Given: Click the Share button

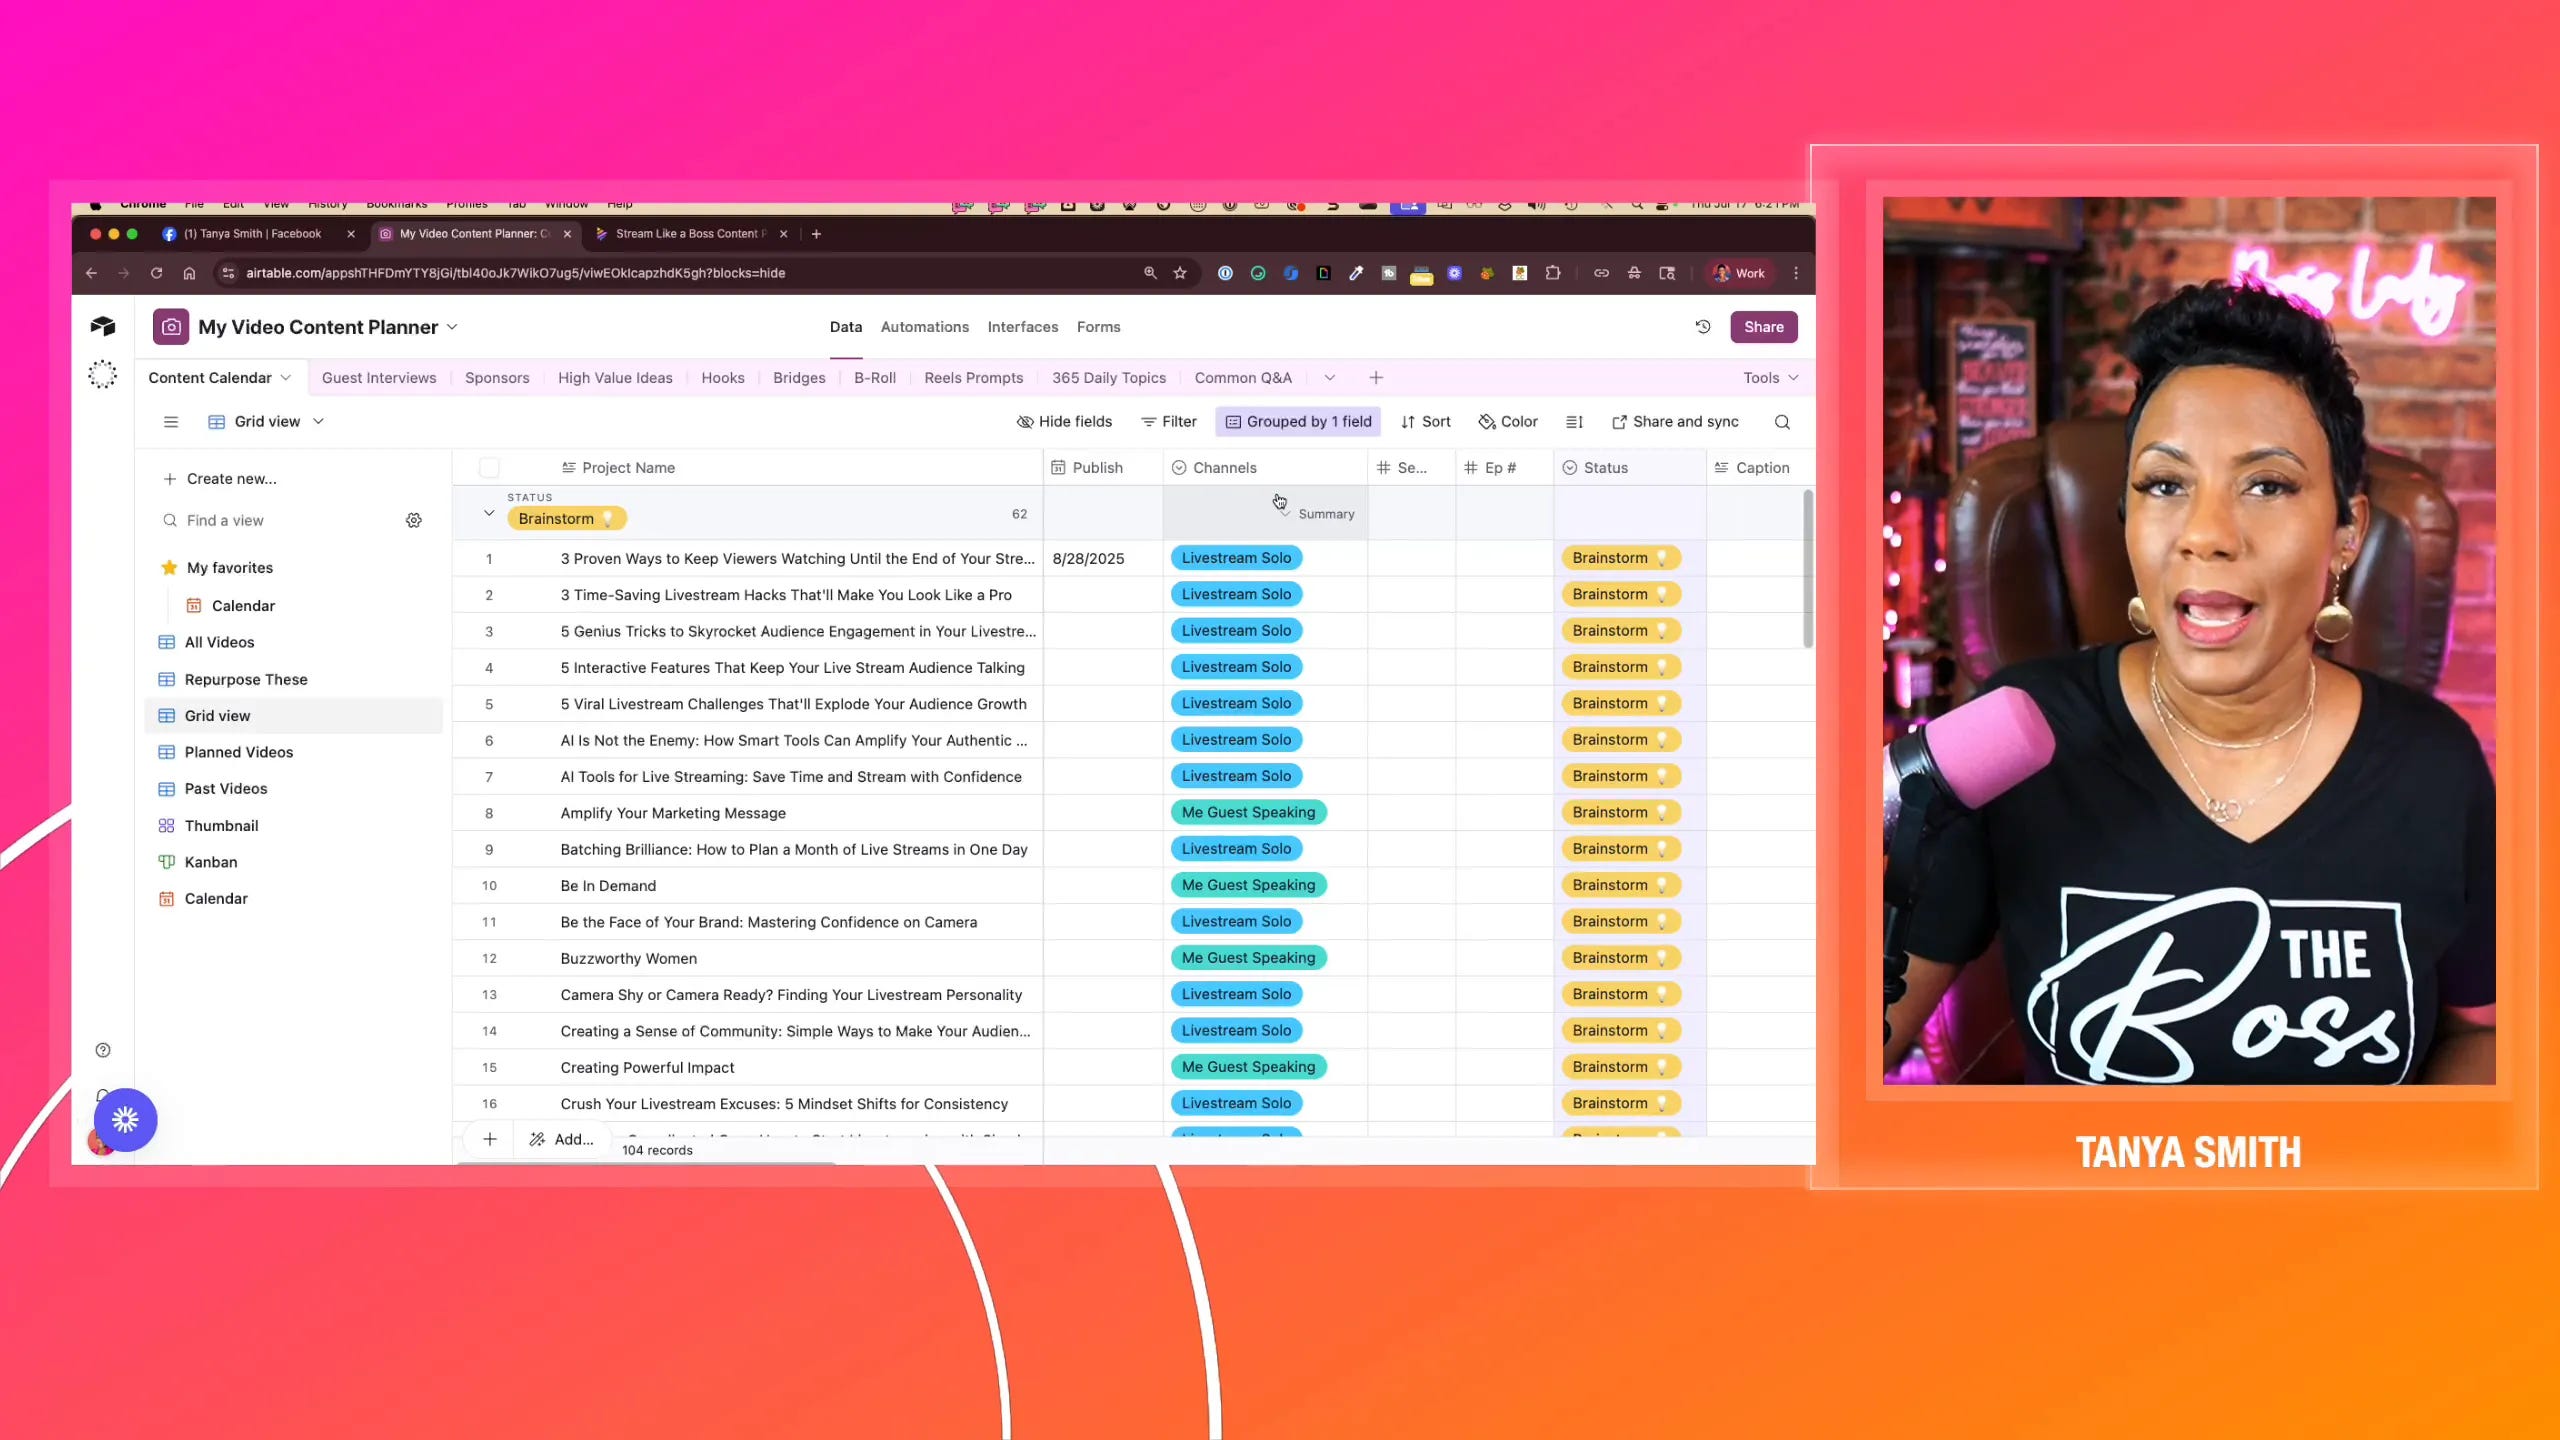Looking at the screenshot, I should [x=1764, y=327].
